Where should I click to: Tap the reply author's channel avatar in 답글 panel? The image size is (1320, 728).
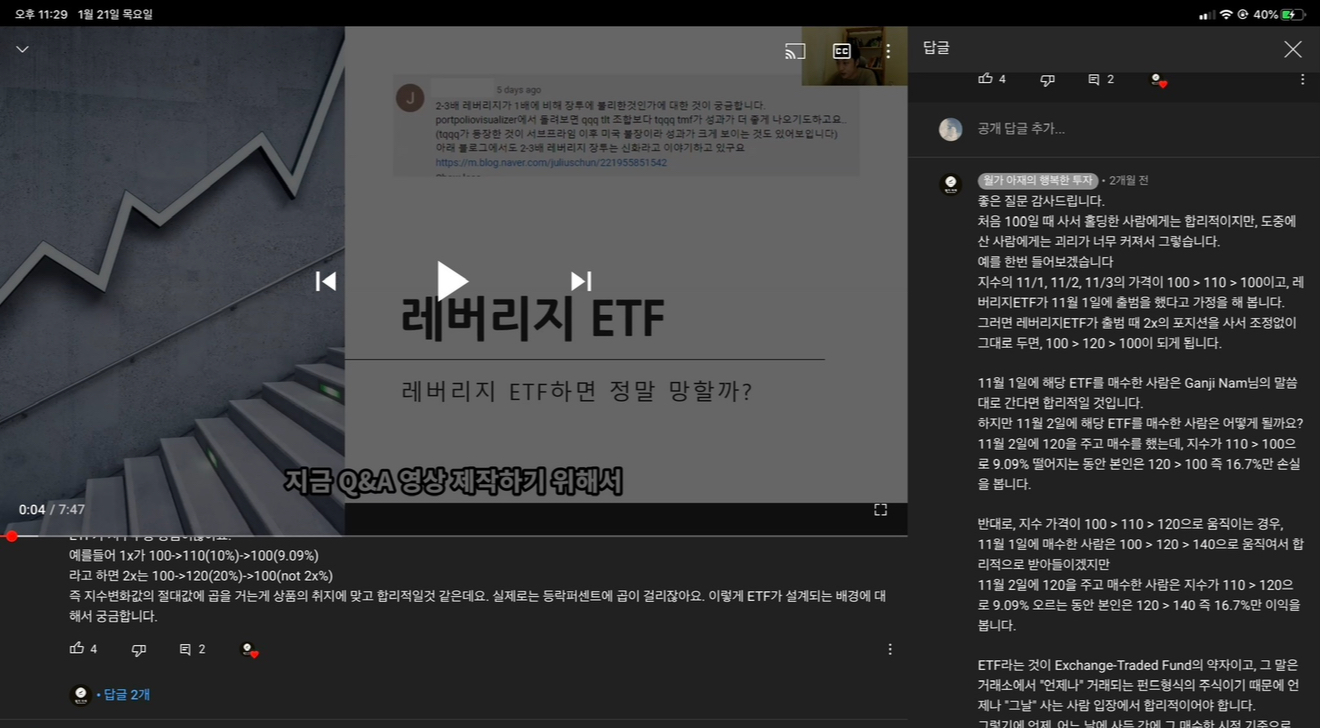950,184
